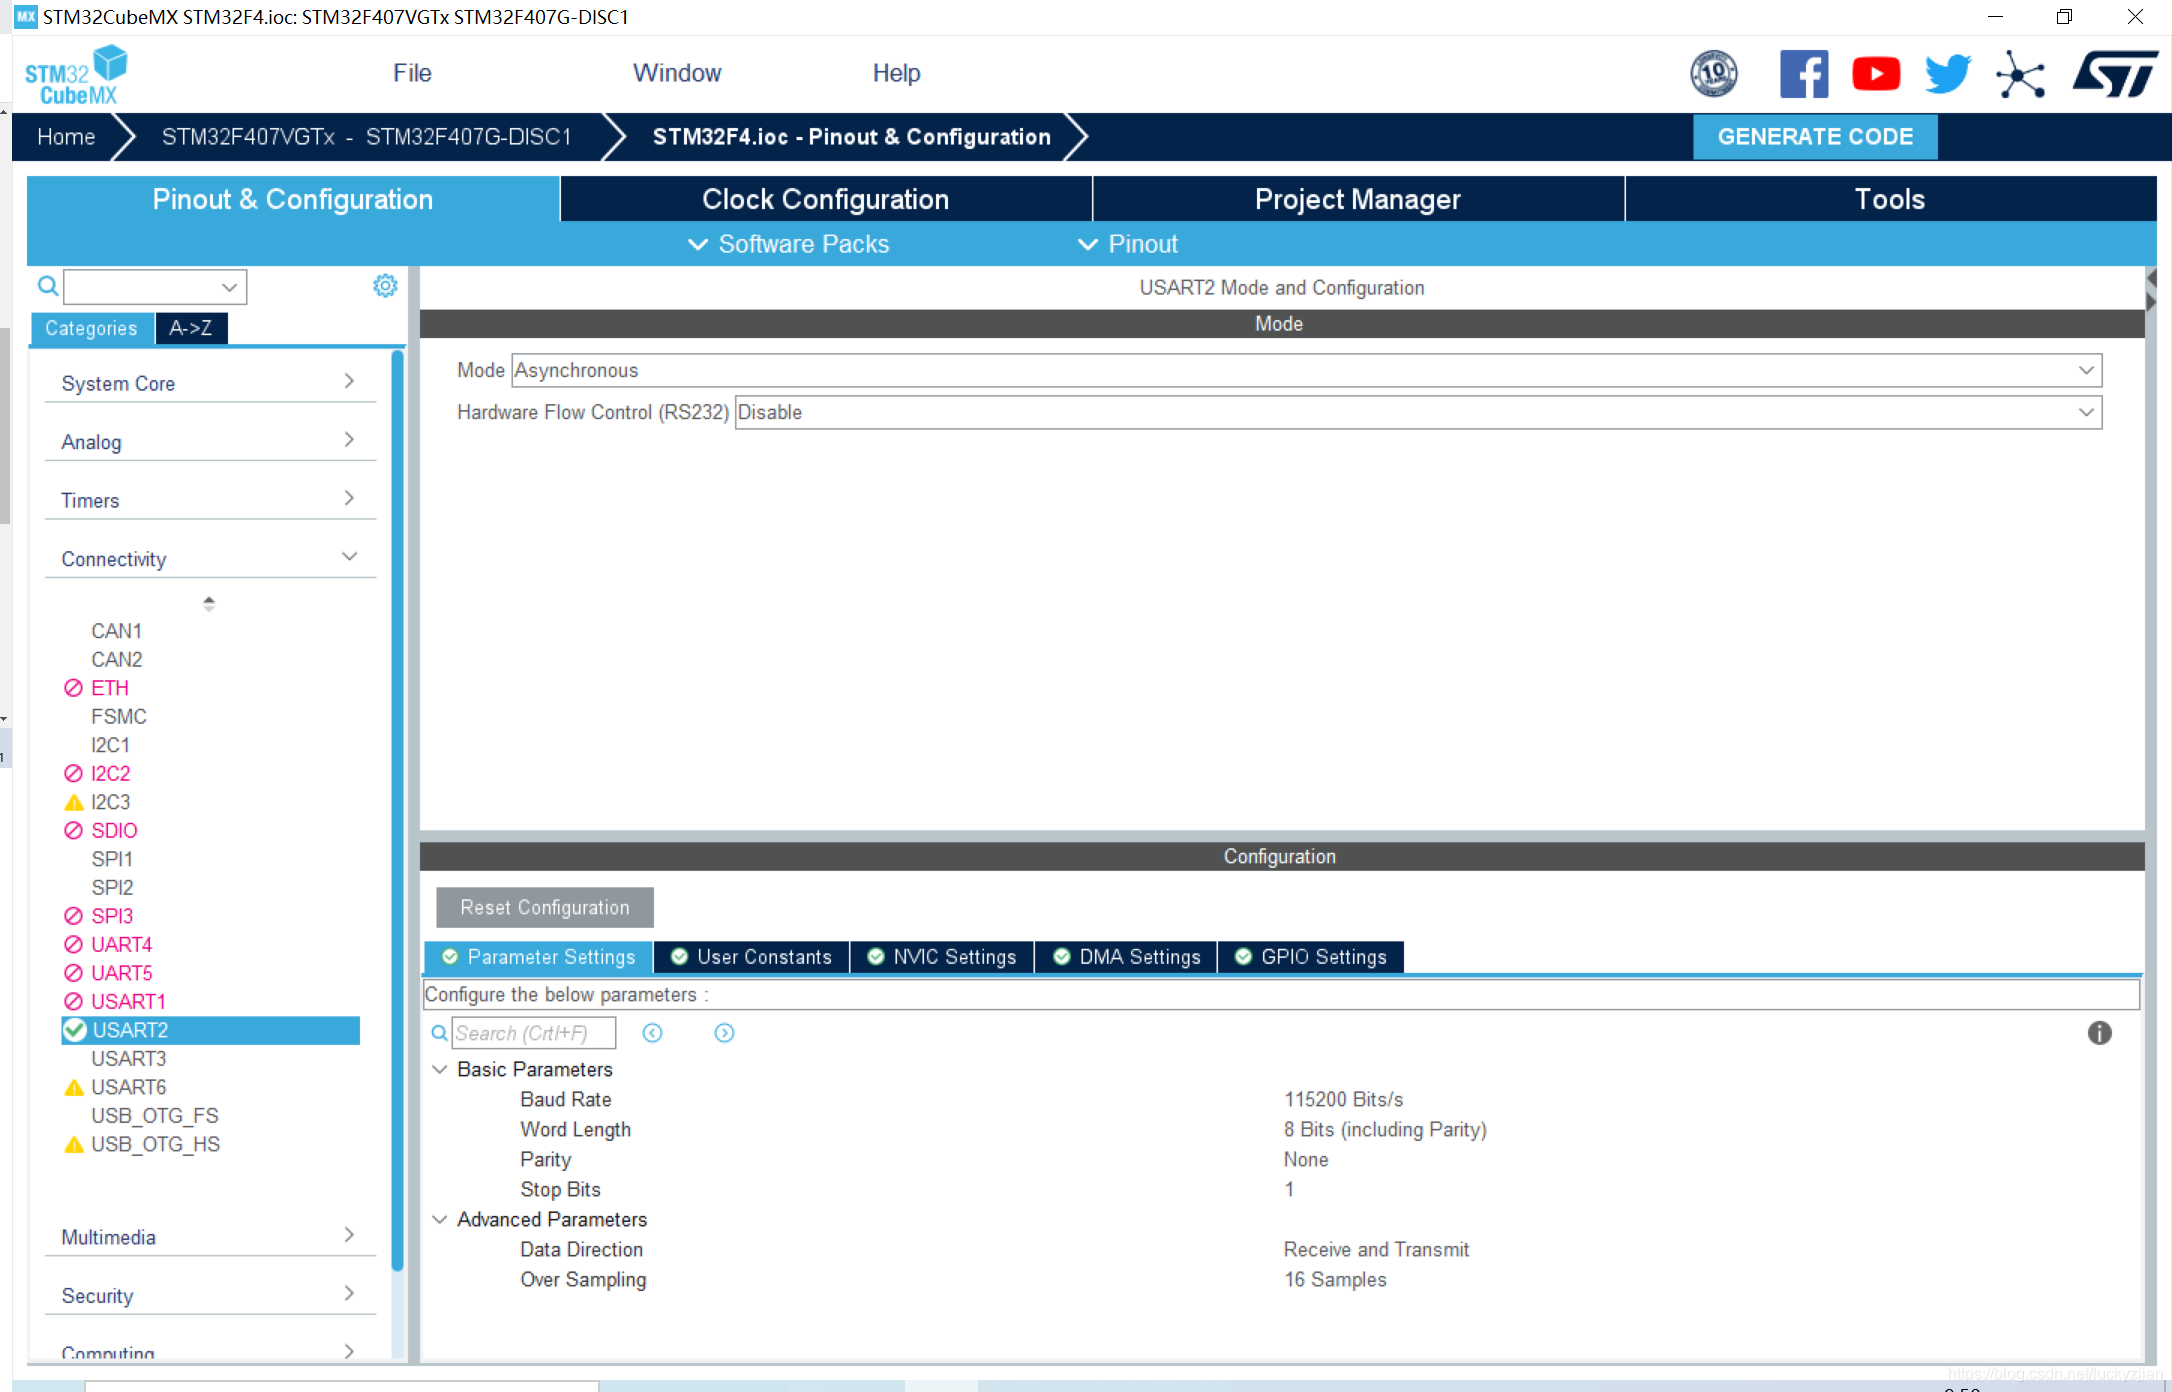This screenshot has width=2172, height=1392.
Task: Click the ST community network icon
Action: tap(2020, 74)
